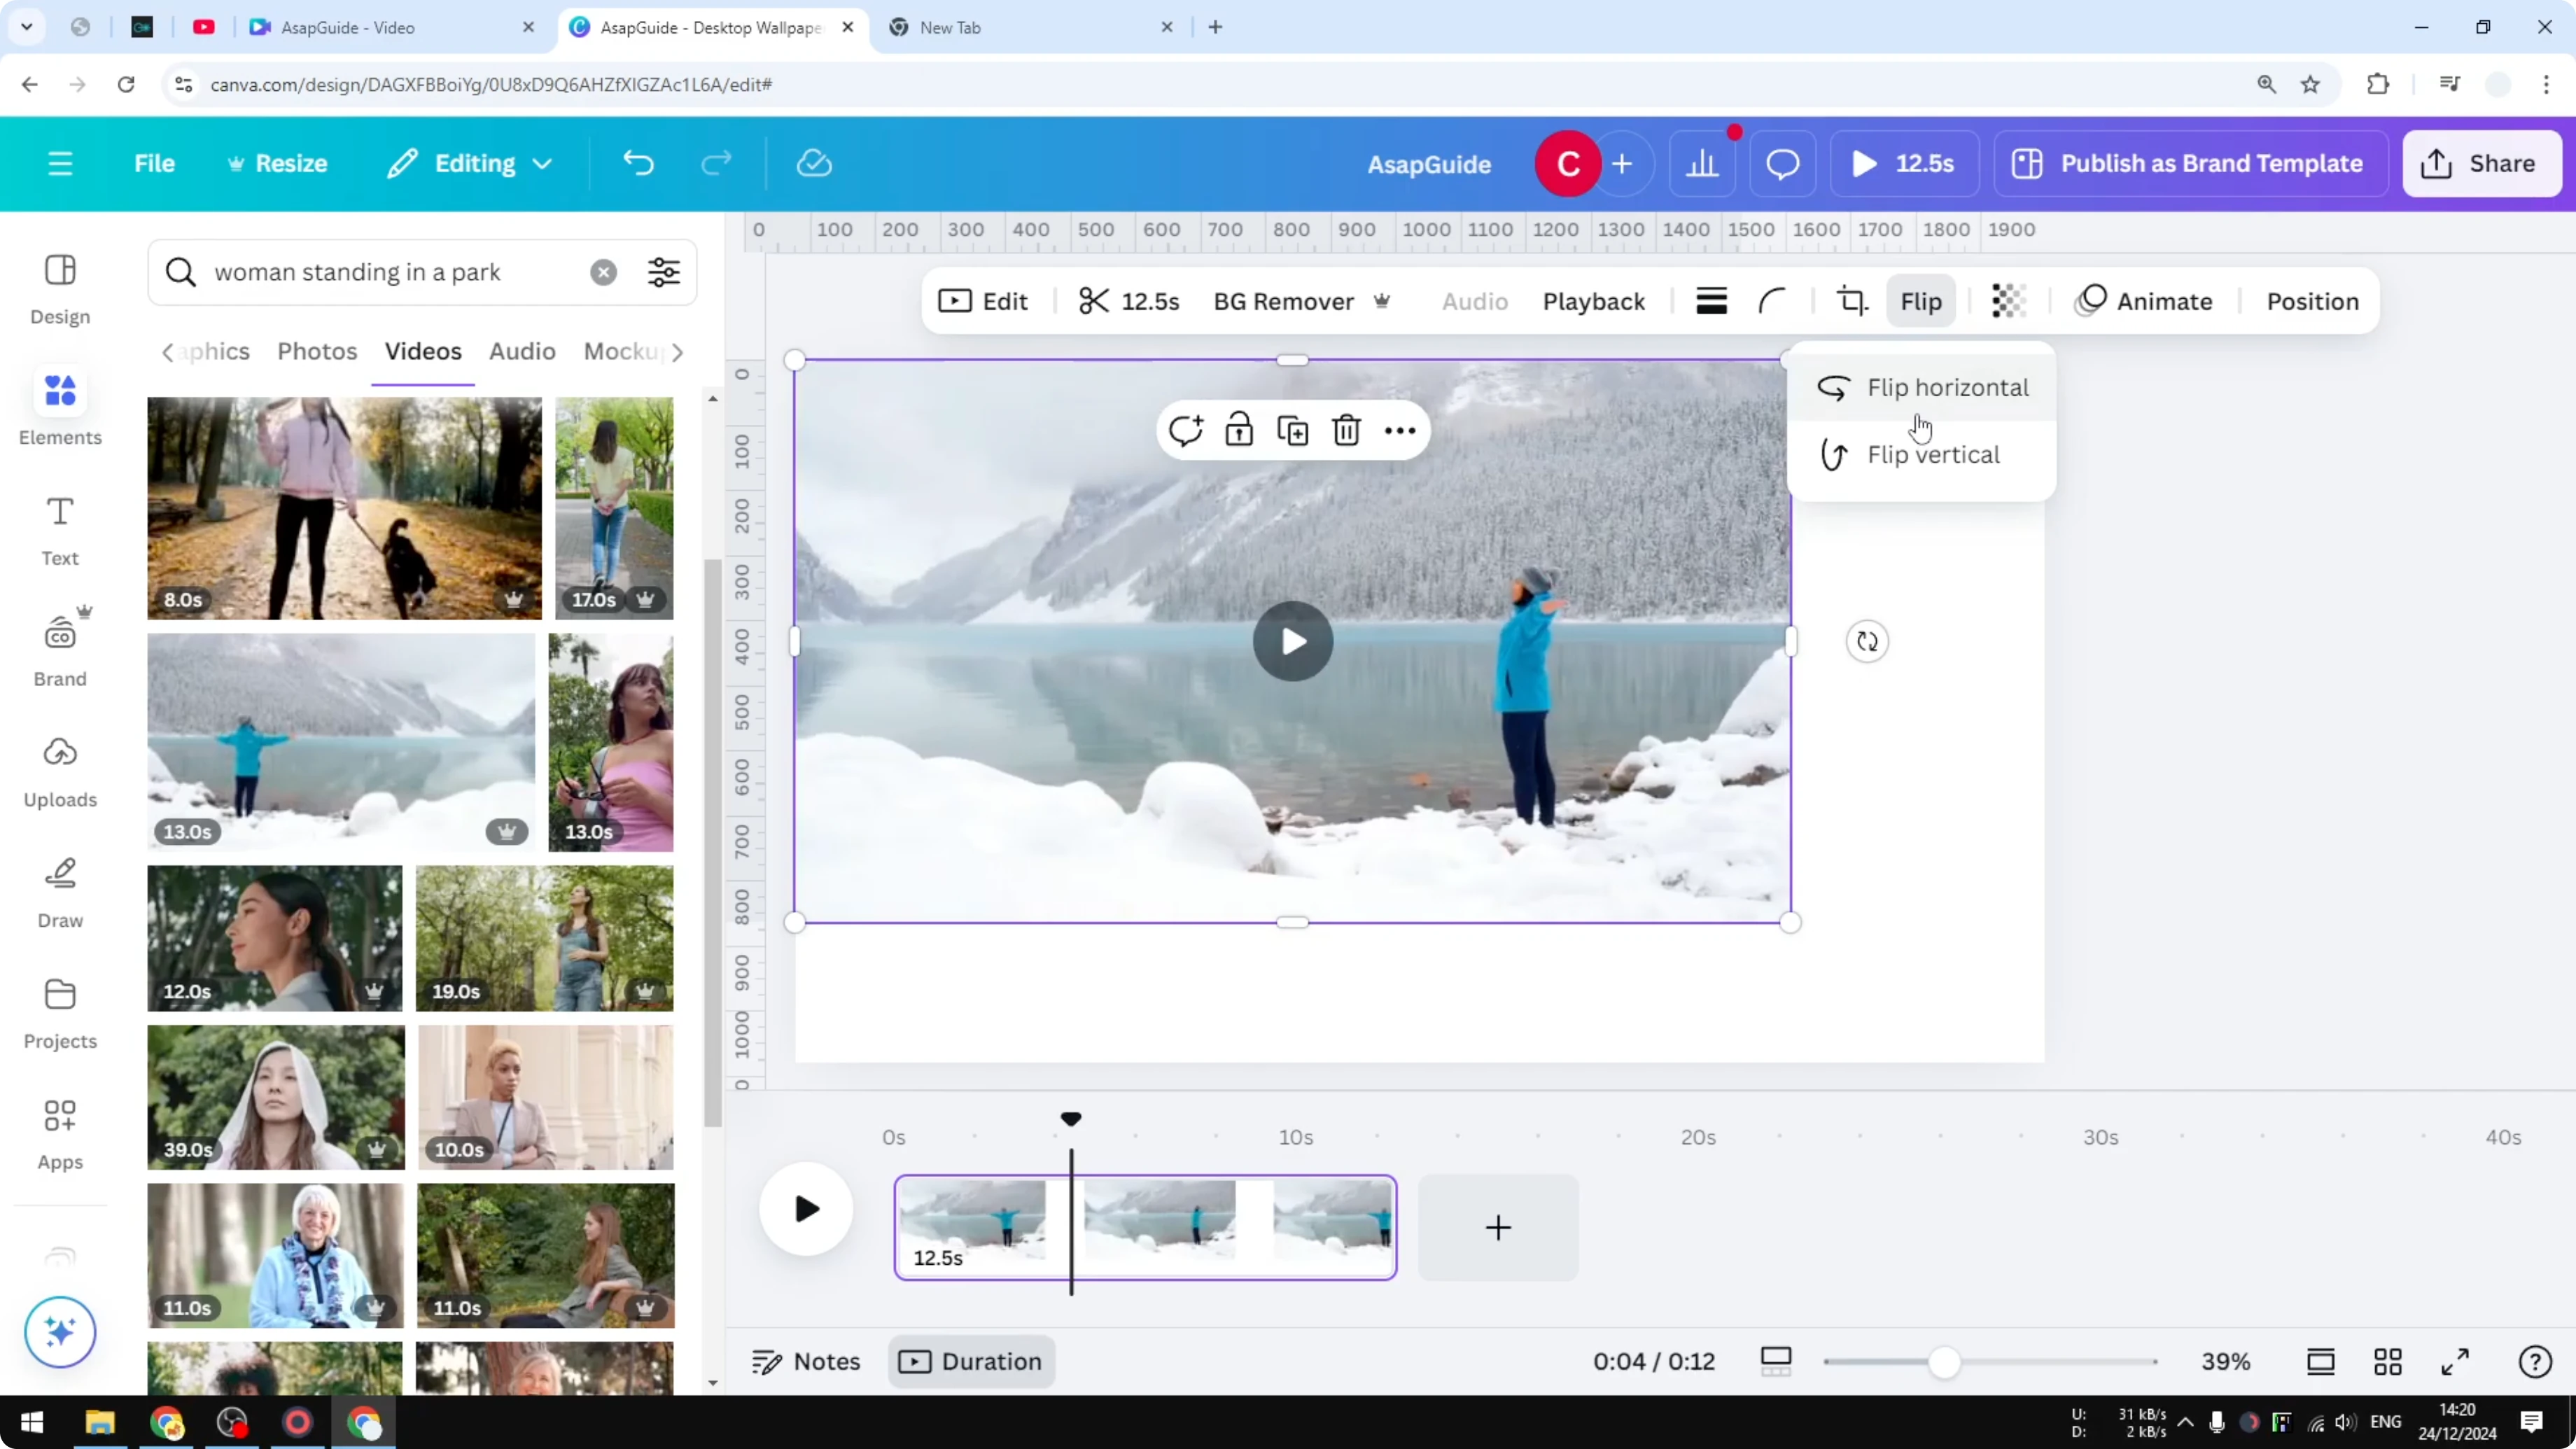Select the Draw tool in the sidebar
The image size is (2576, 1449).
tap(59, 890)
